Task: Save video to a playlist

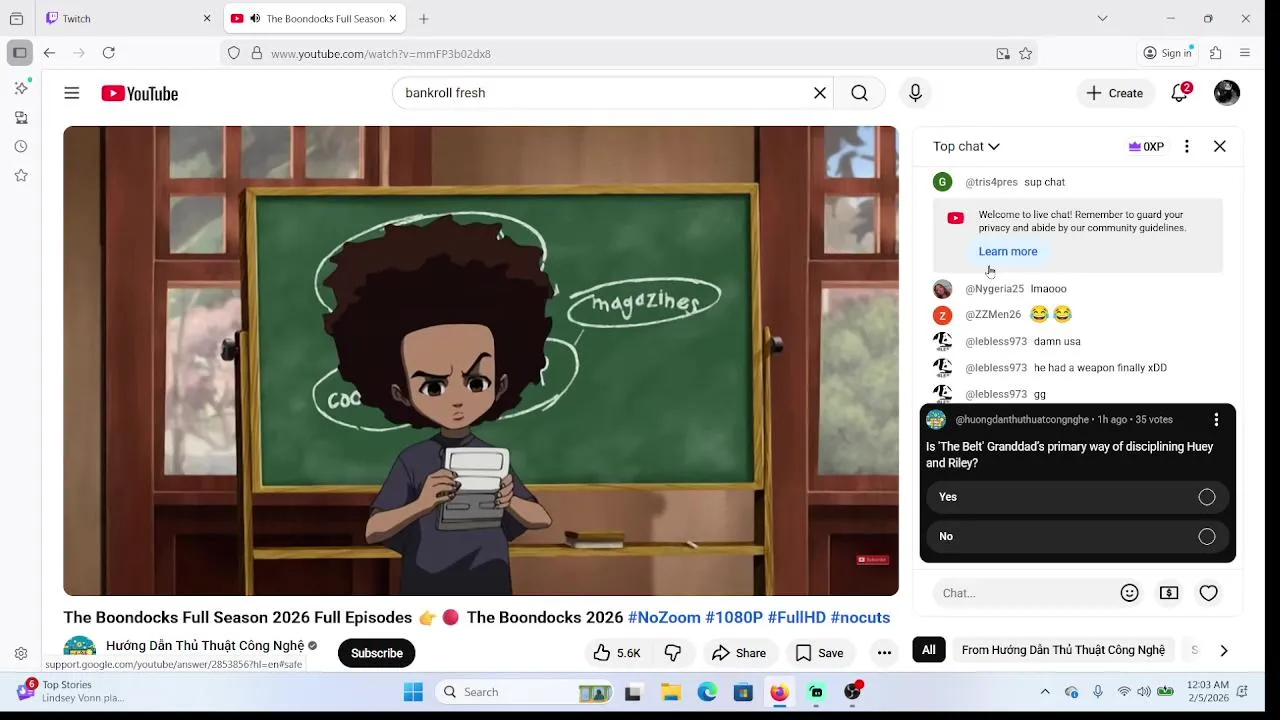Action: coord(819,653)
